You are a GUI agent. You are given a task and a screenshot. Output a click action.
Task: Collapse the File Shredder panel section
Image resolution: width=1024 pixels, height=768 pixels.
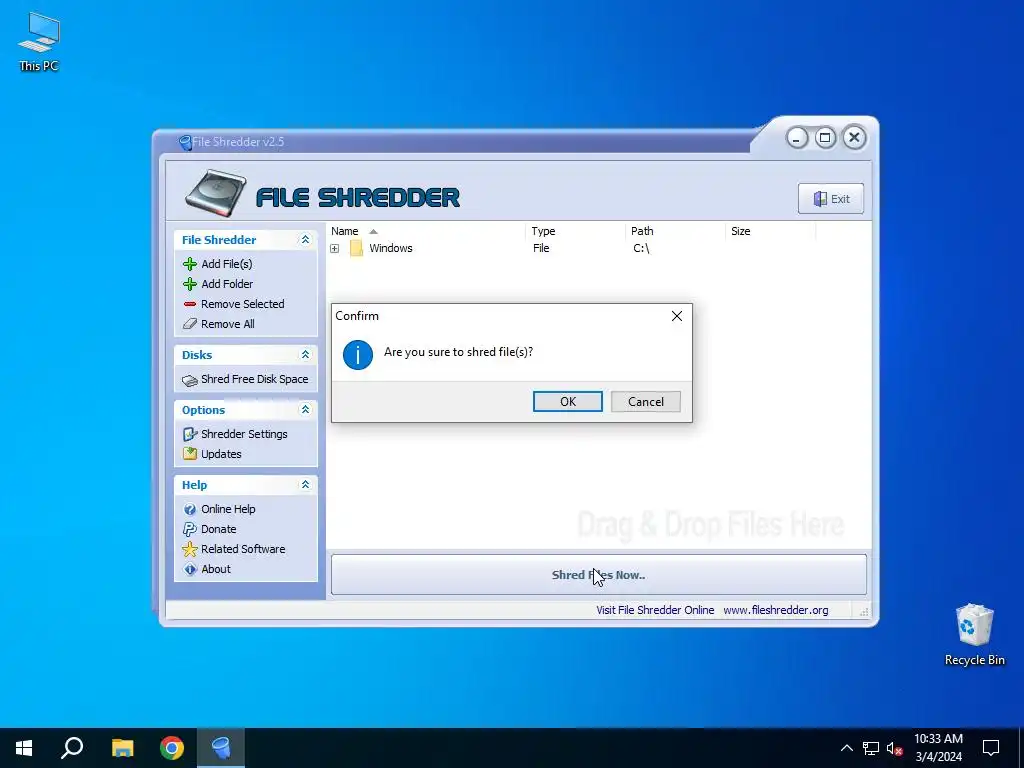(x=305, y=240)
